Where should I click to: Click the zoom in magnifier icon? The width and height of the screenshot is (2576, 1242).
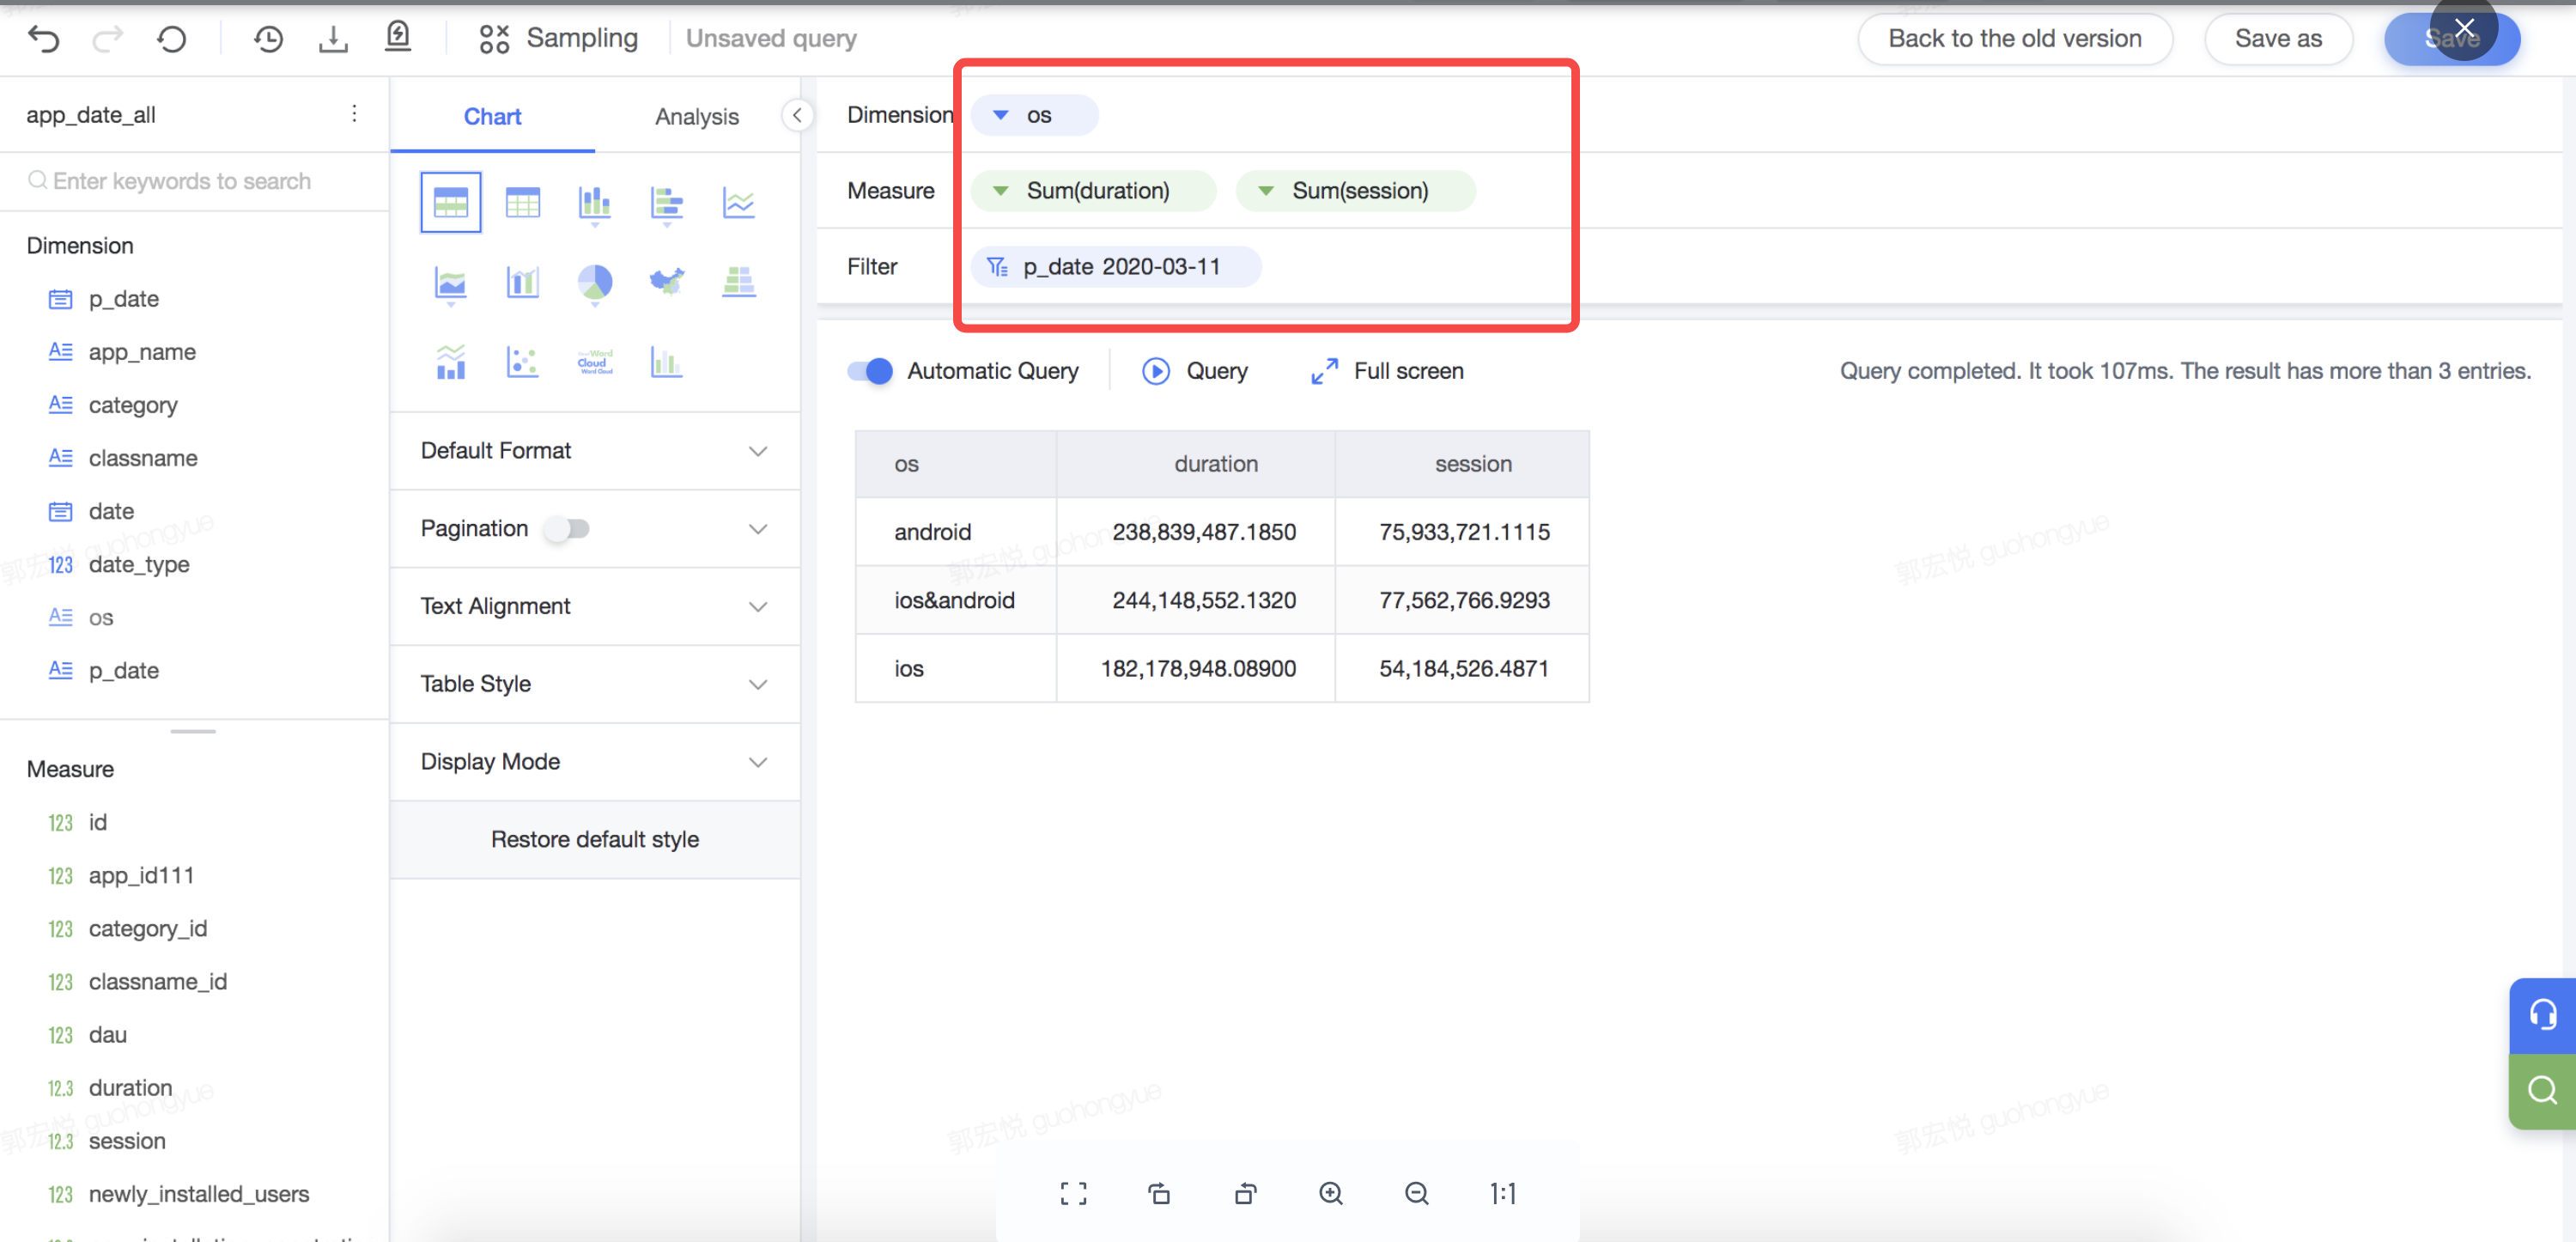click(1331, 1193)
